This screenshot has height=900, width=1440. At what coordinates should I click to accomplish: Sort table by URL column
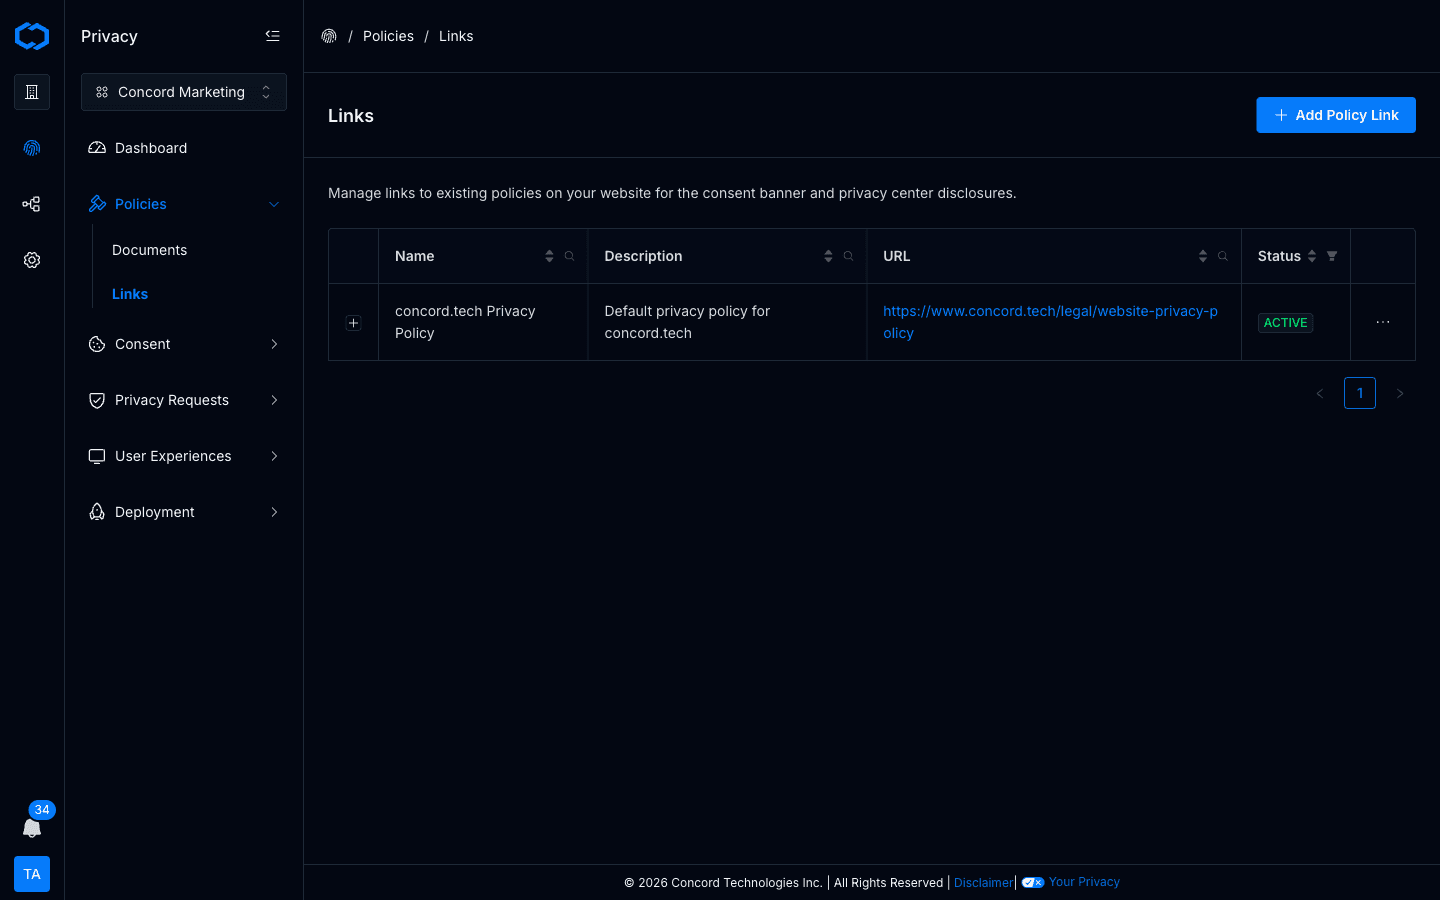1202,256
